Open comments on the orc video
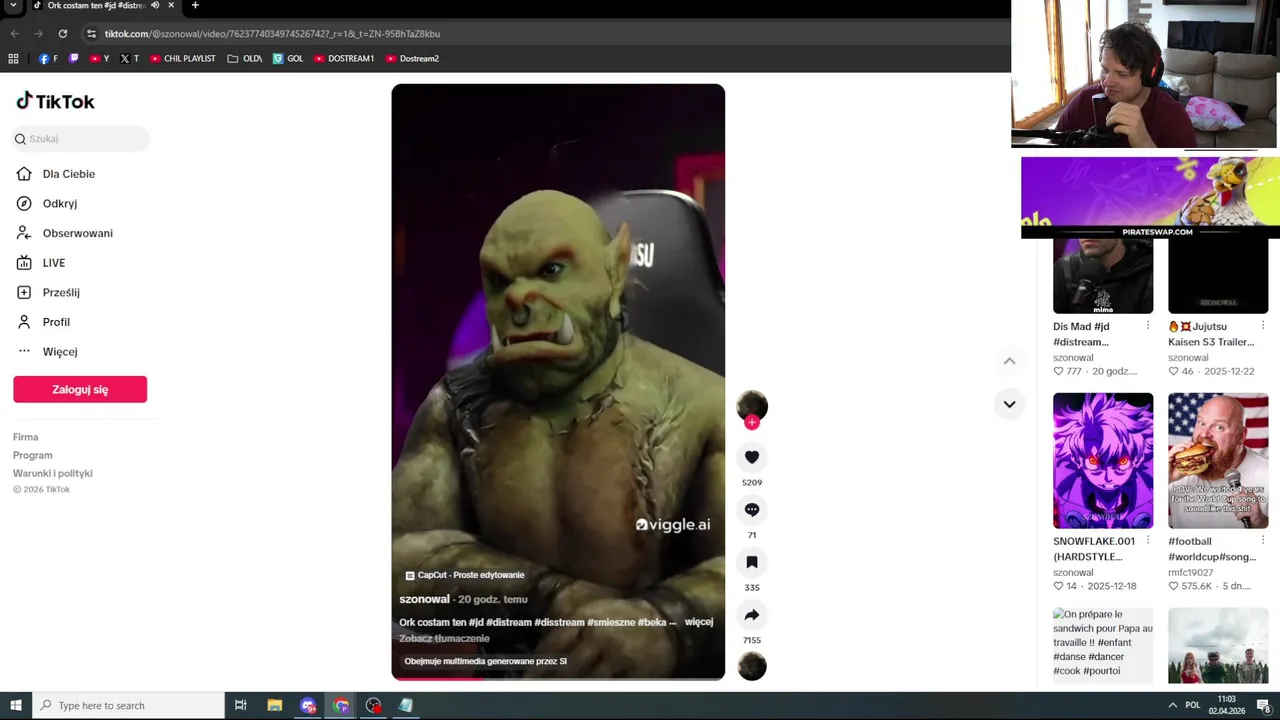The height and width of the screenshot is (720, 1280). tap(752, 510)
